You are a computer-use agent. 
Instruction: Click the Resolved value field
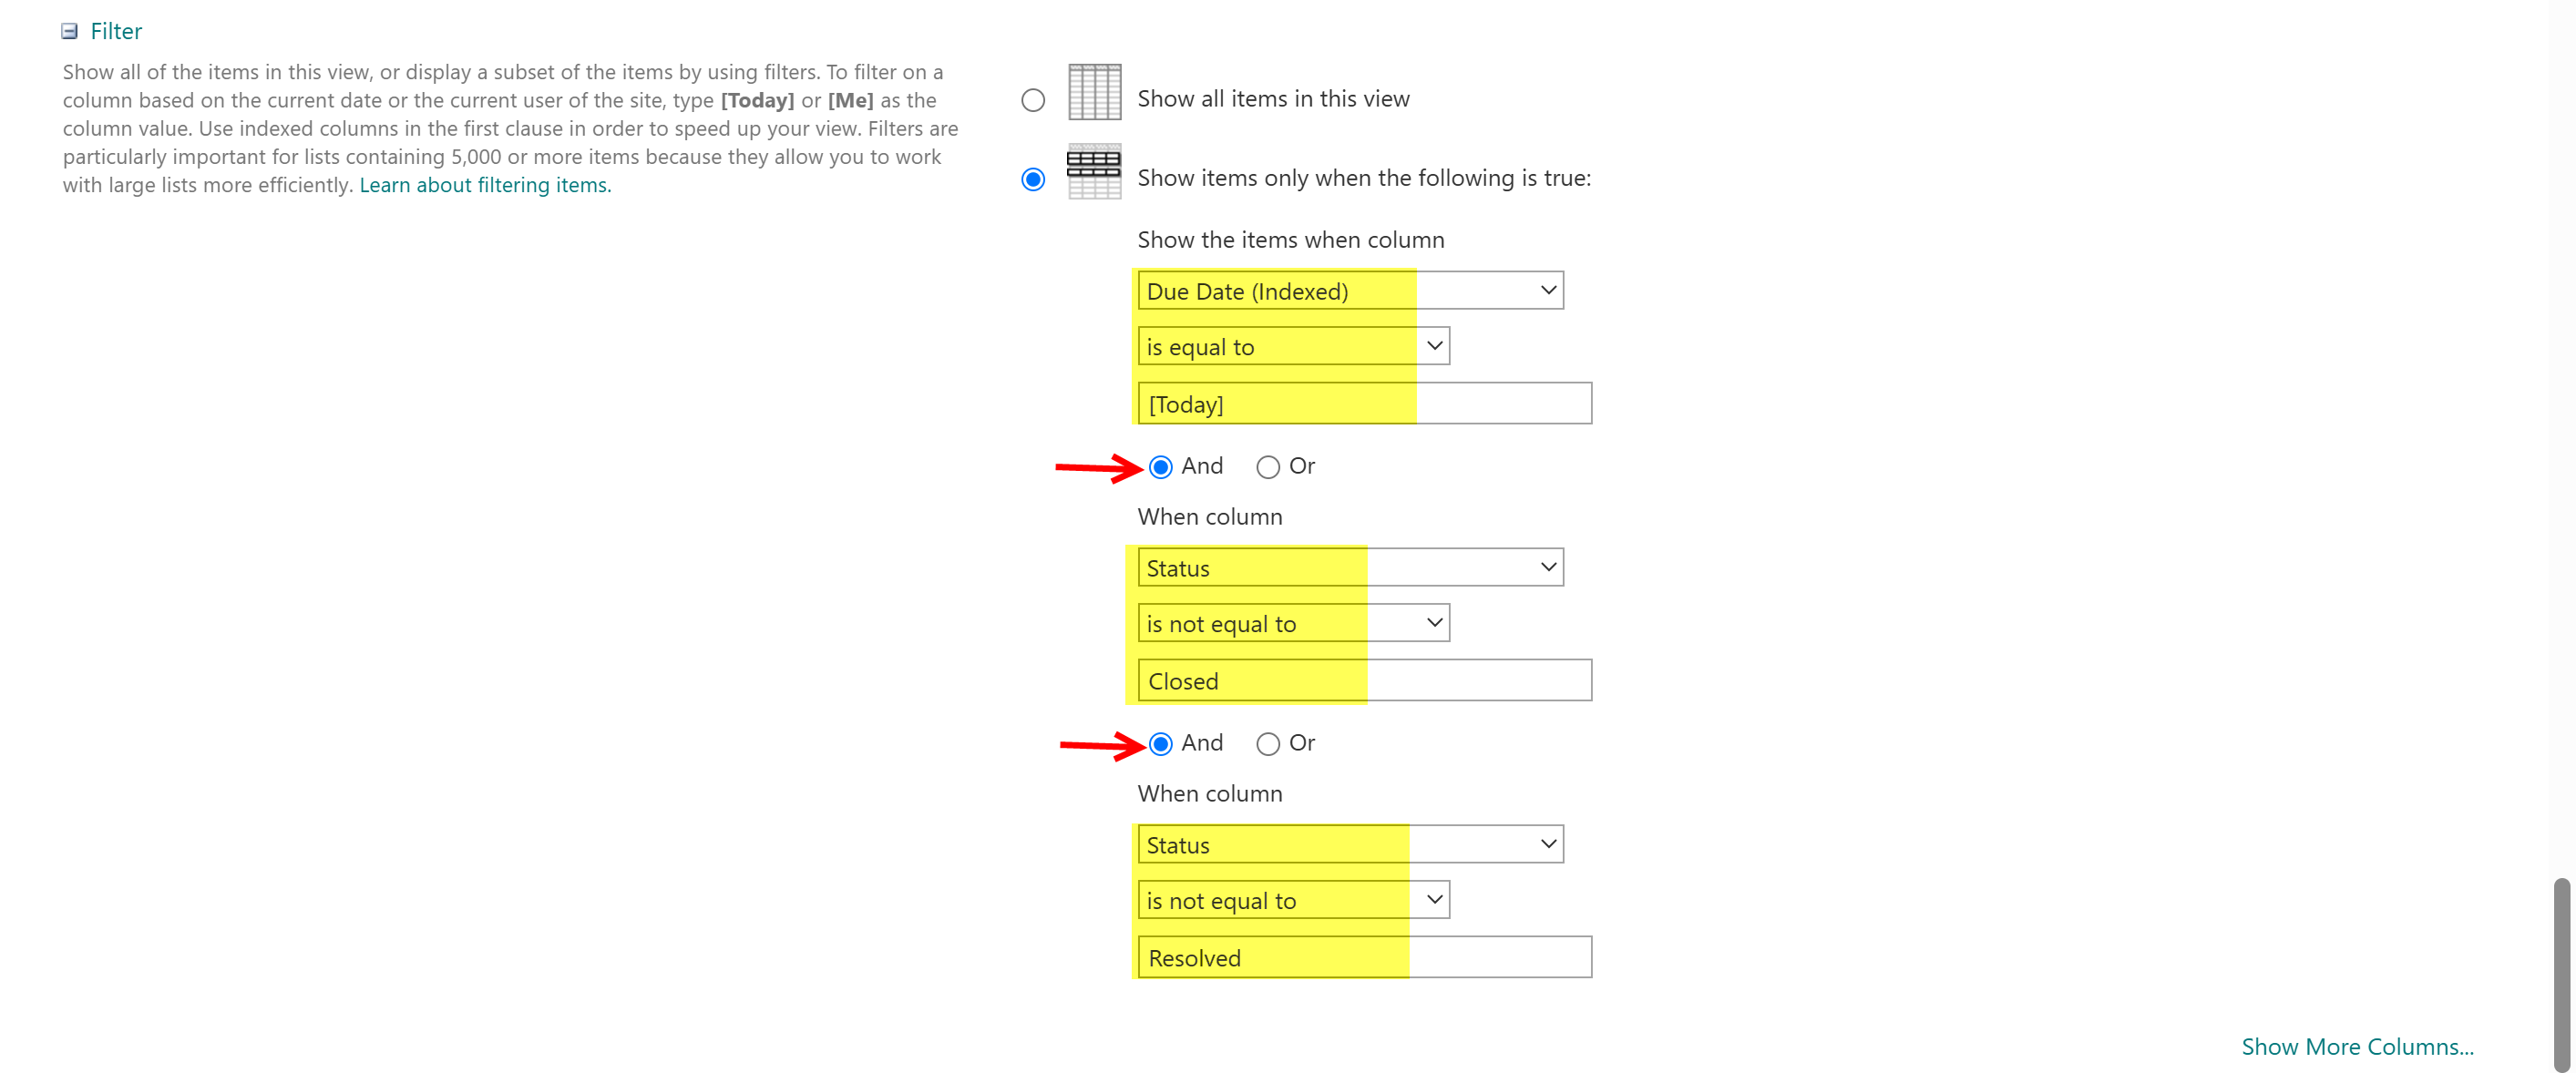pyautogui.click(x=1362, y=957)
